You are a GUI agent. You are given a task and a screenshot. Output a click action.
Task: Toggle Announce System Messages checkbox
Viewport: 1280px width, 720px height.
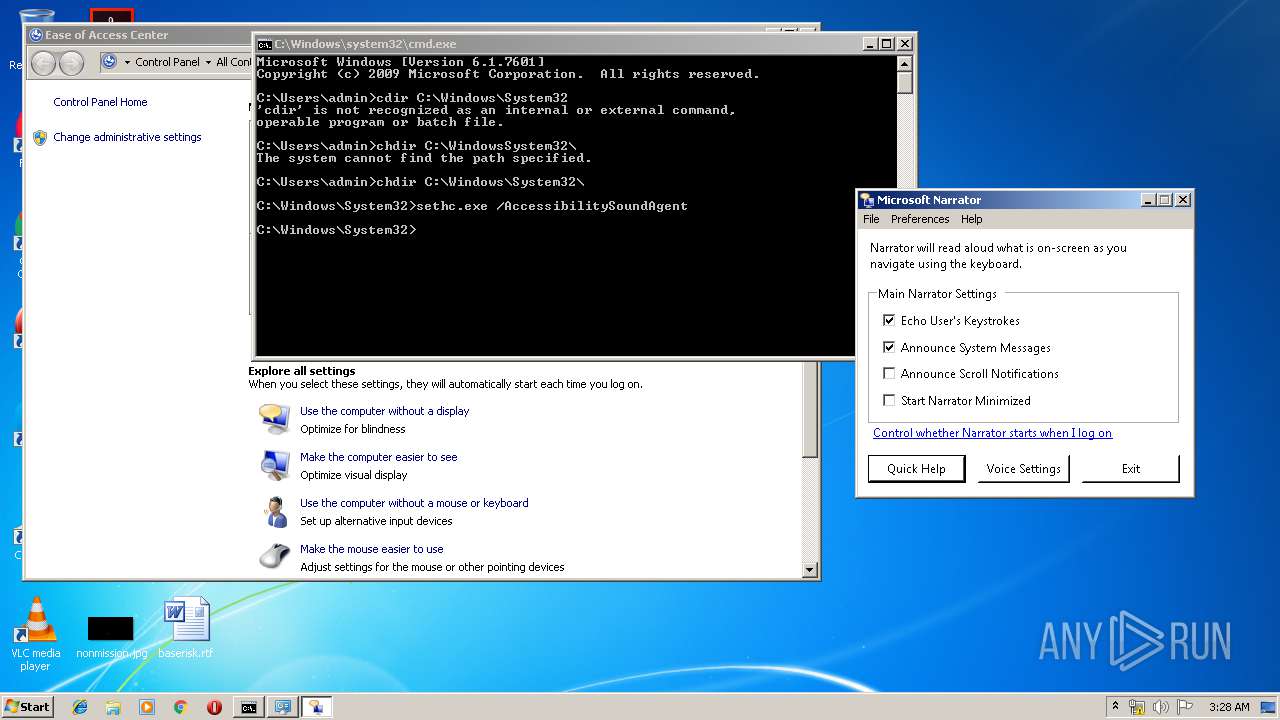pos(889,348)
